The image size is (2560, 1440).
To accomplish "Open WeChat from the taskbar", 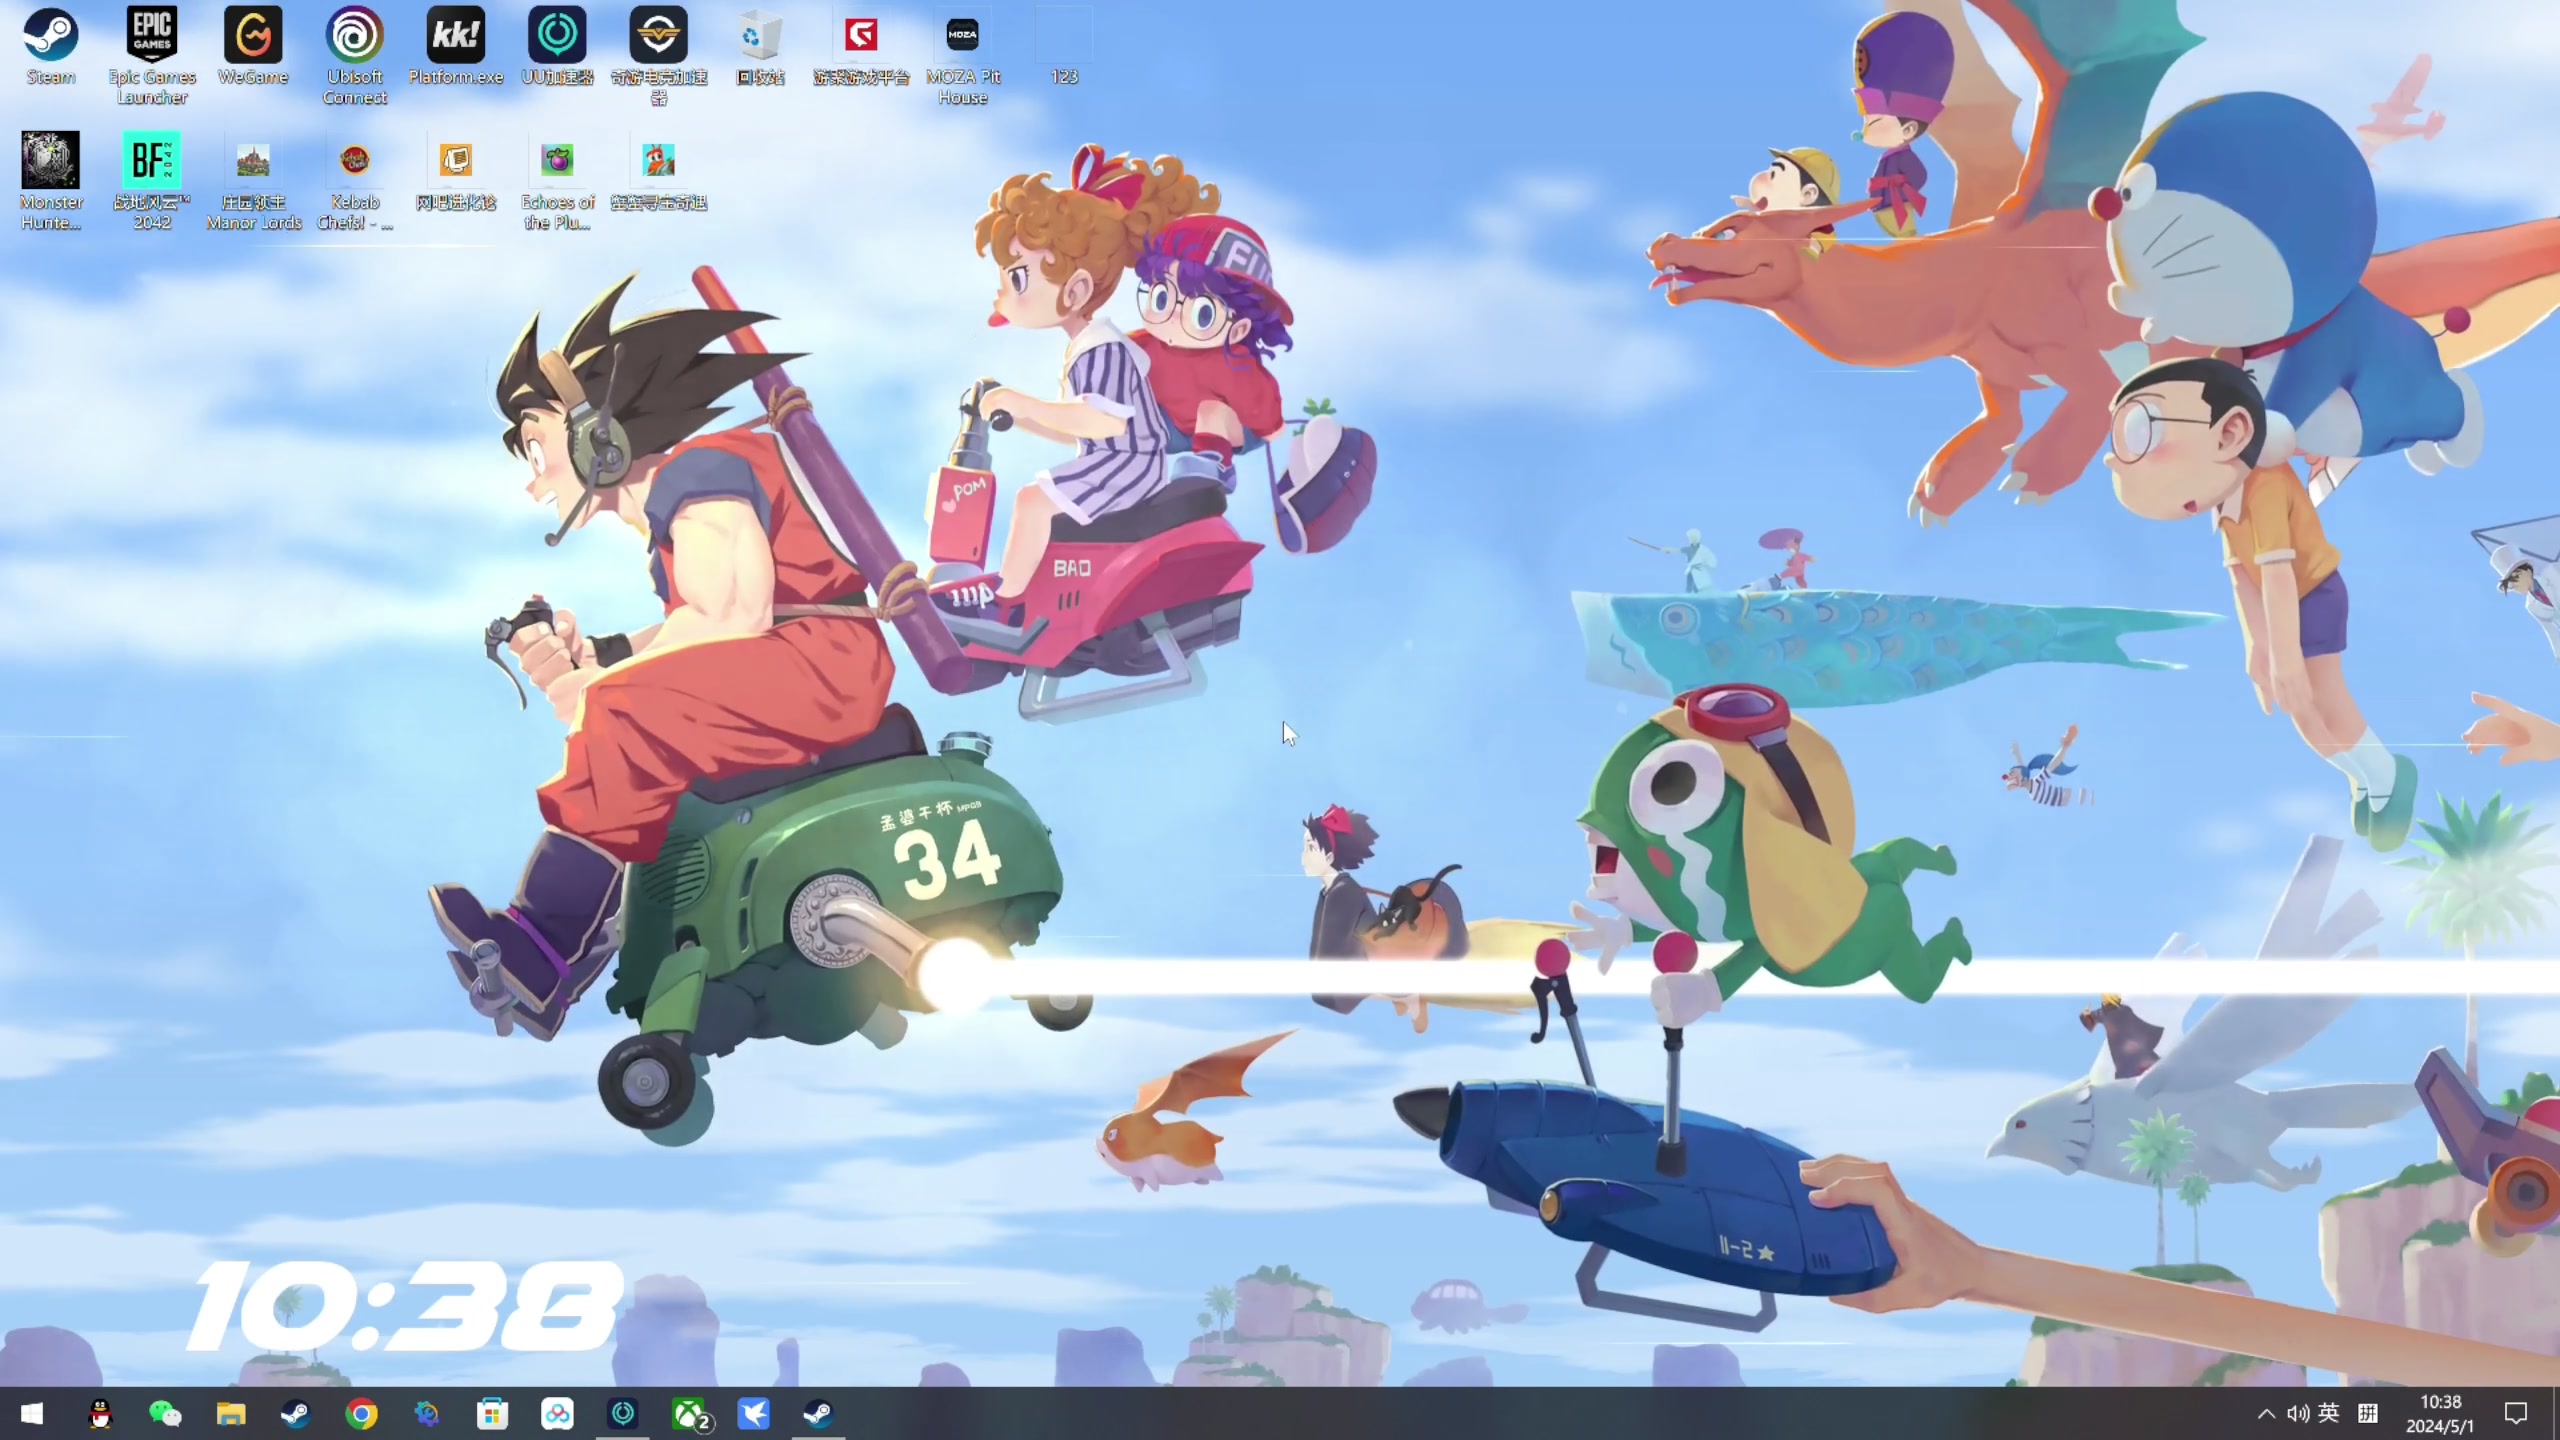I will (165, 1413).
